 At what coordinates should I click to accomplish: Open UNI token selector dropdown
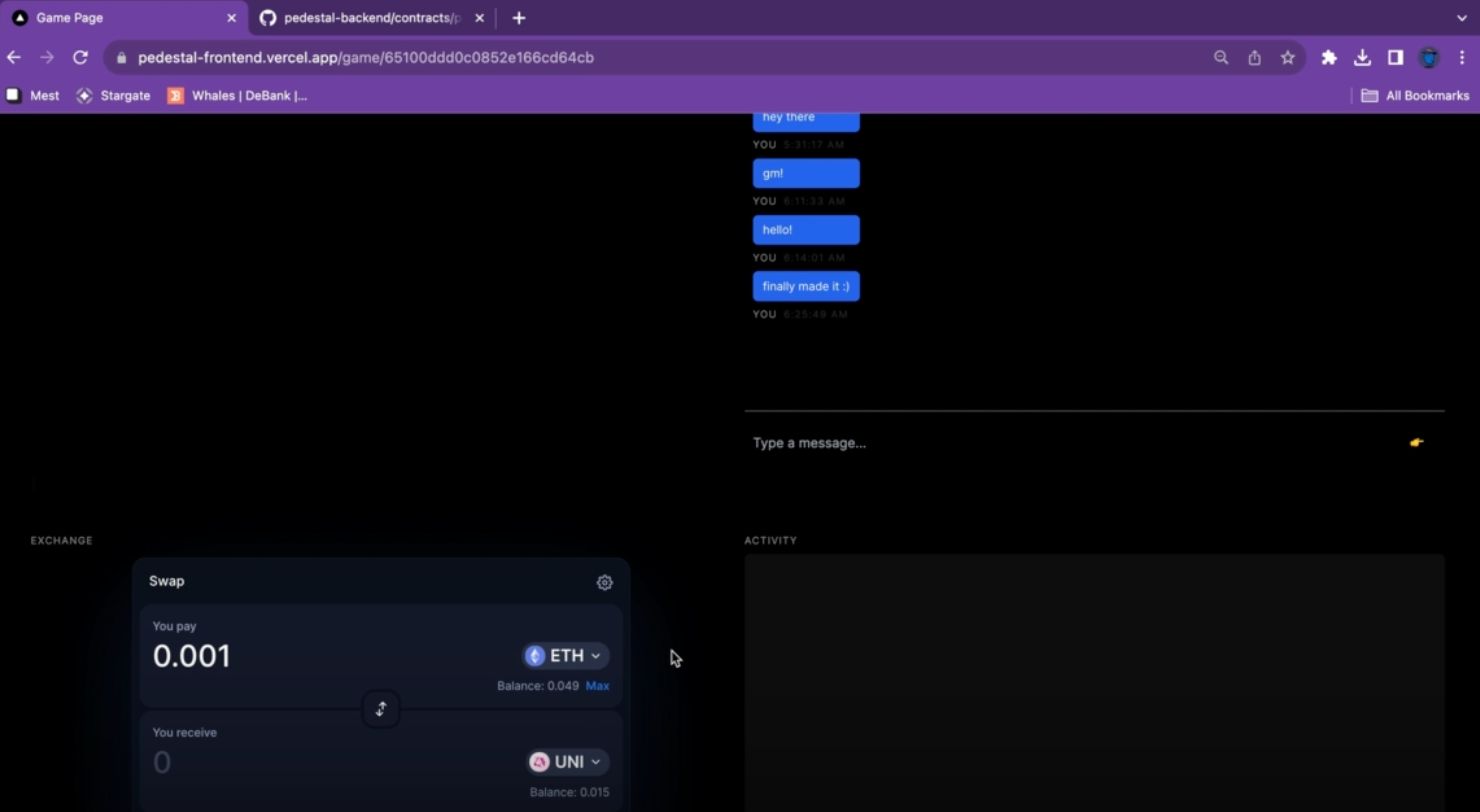pos(568,762)
